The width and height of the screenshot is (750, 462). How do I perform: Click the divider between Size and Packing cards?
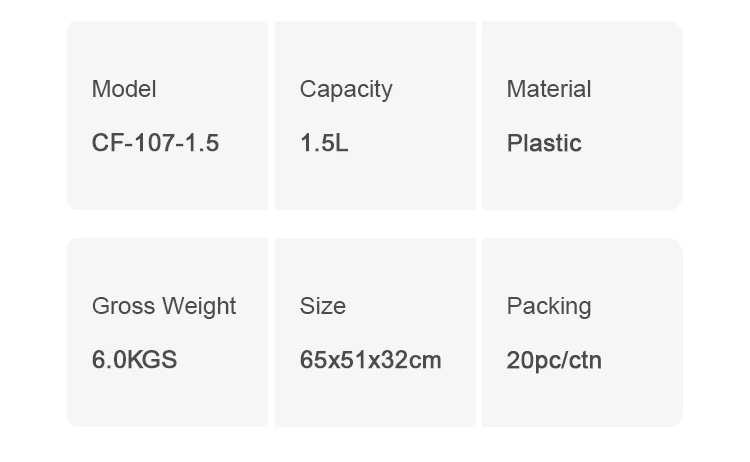[479, 332]
